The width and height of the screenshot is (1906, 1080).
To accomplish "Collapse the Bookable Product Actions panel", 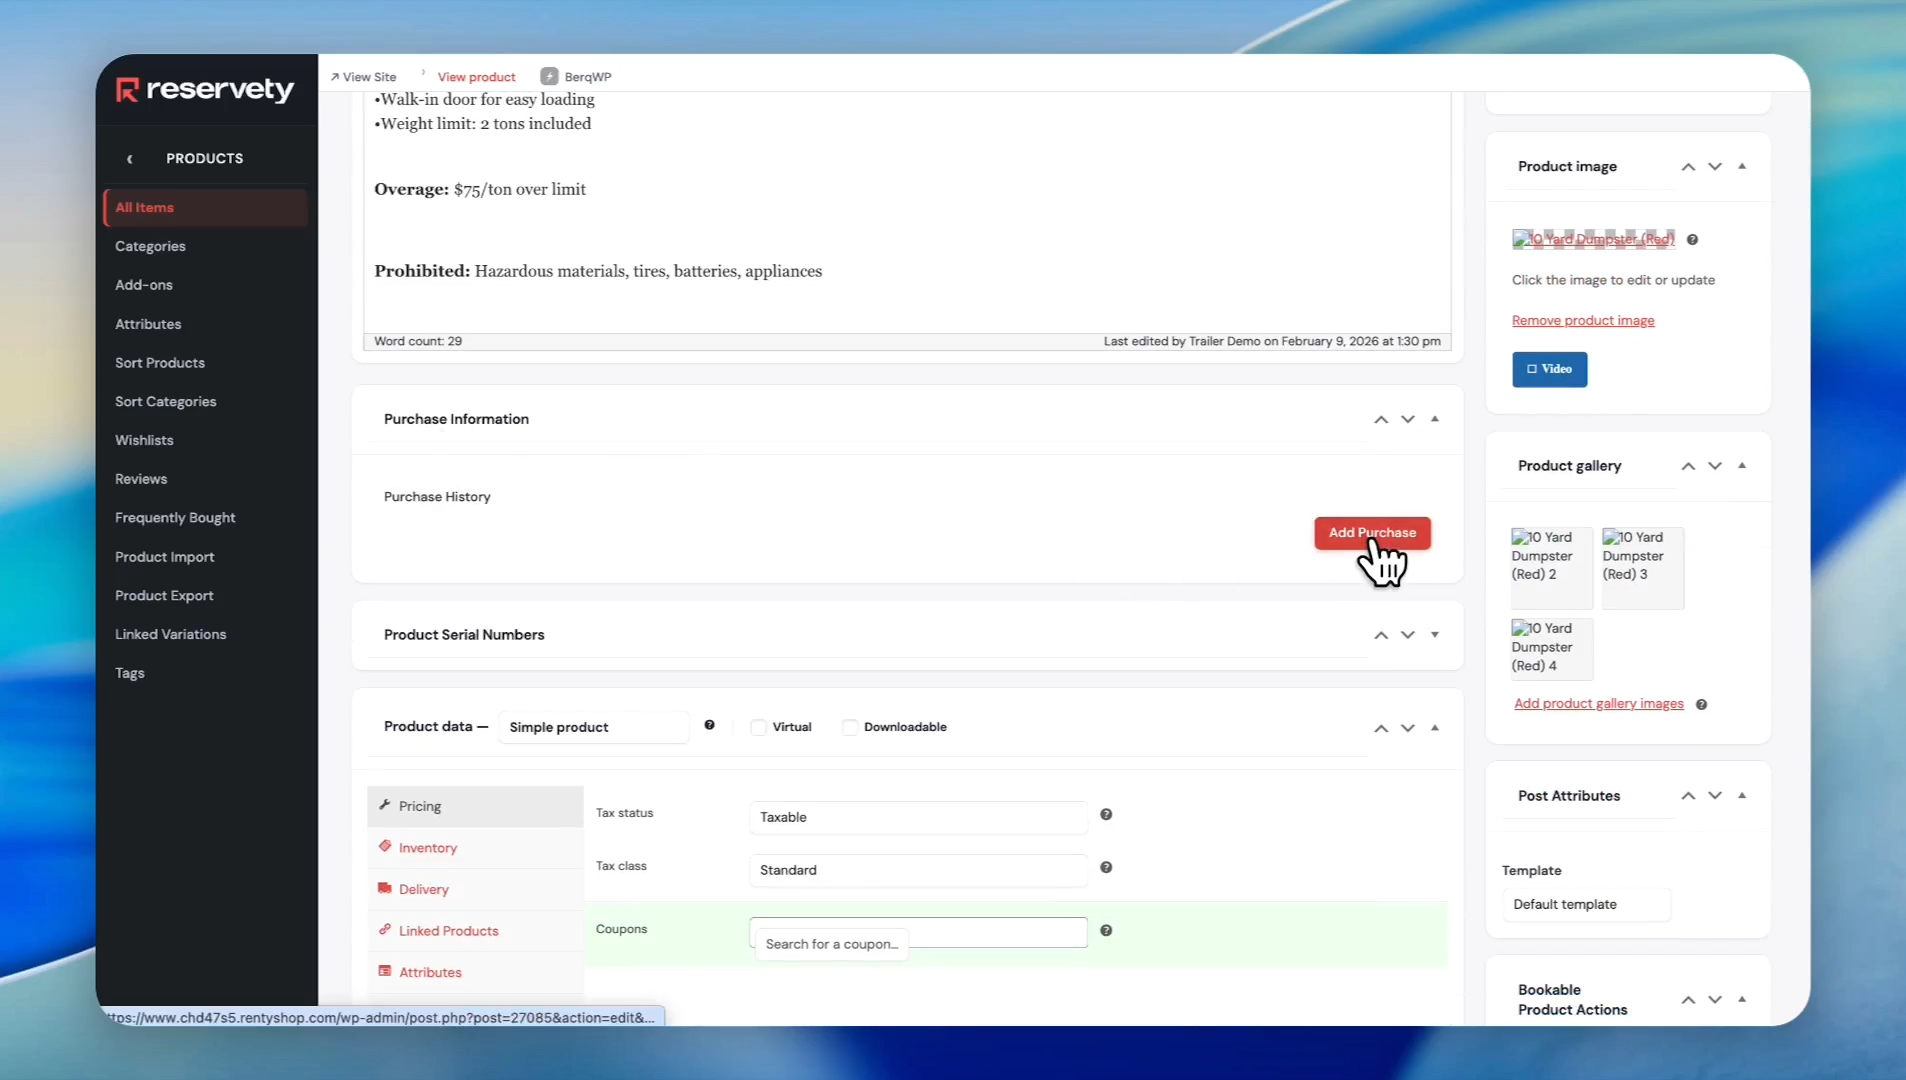I will 1742,999.
